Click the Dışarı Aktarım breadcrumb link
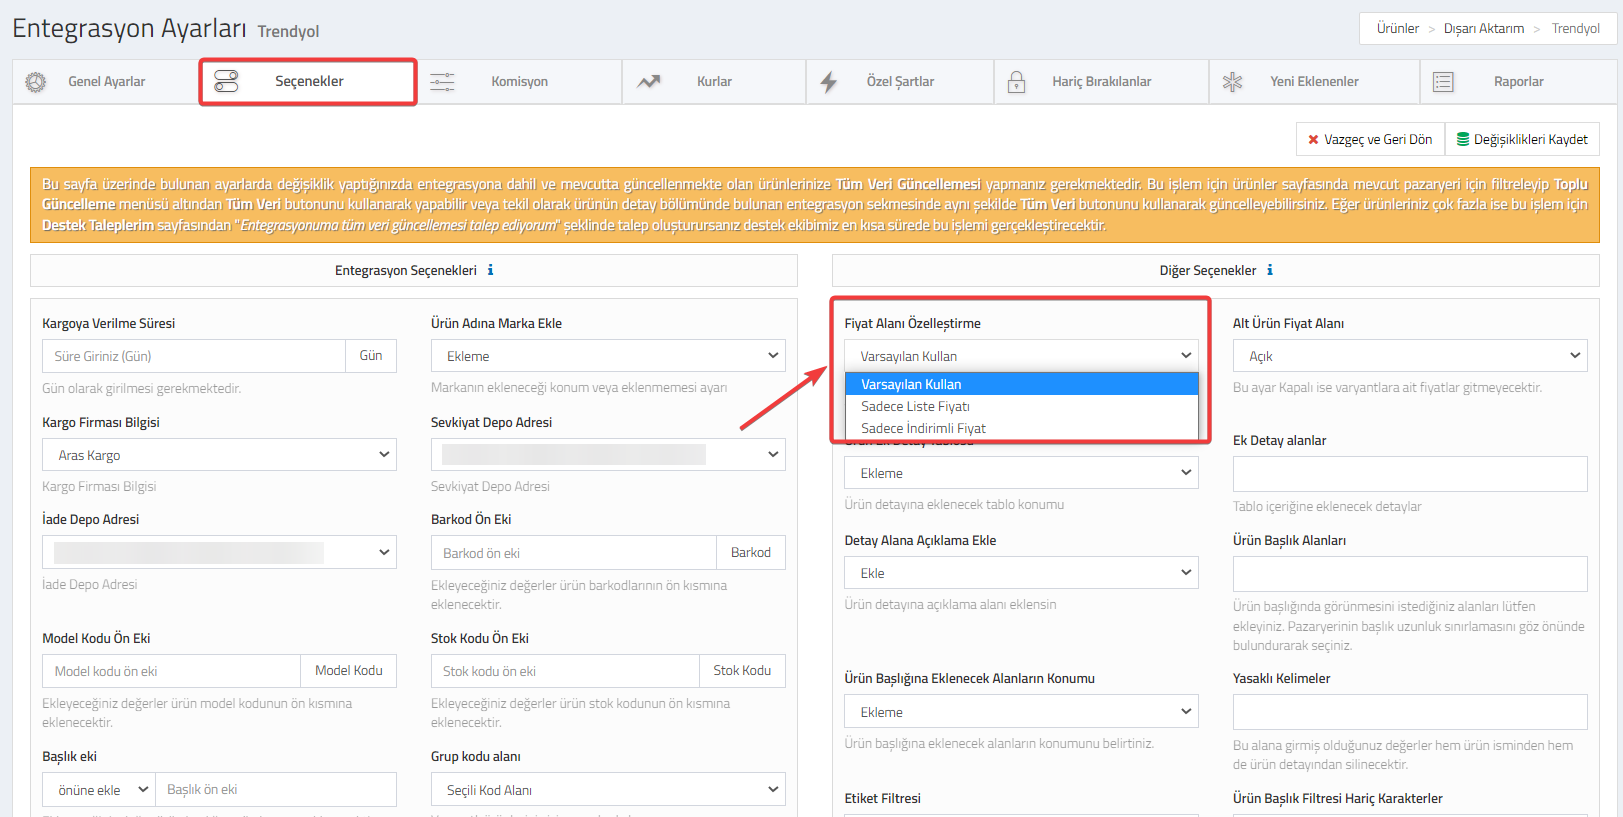 [x=1483, y=28]
